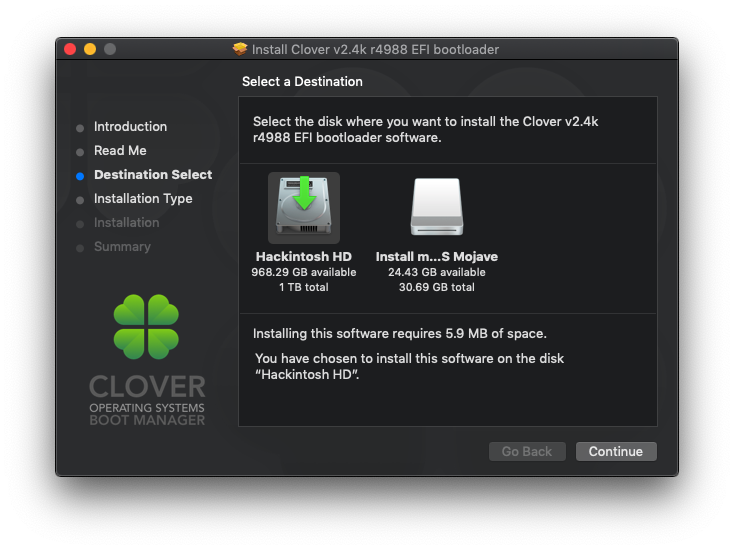
Task: Click the '1 TB total' text
Action: [304, 287]
